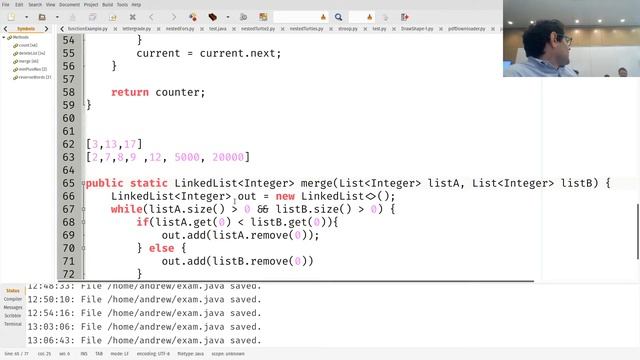Open the Document menu
The image size is (640, 360).
point(69,4)
